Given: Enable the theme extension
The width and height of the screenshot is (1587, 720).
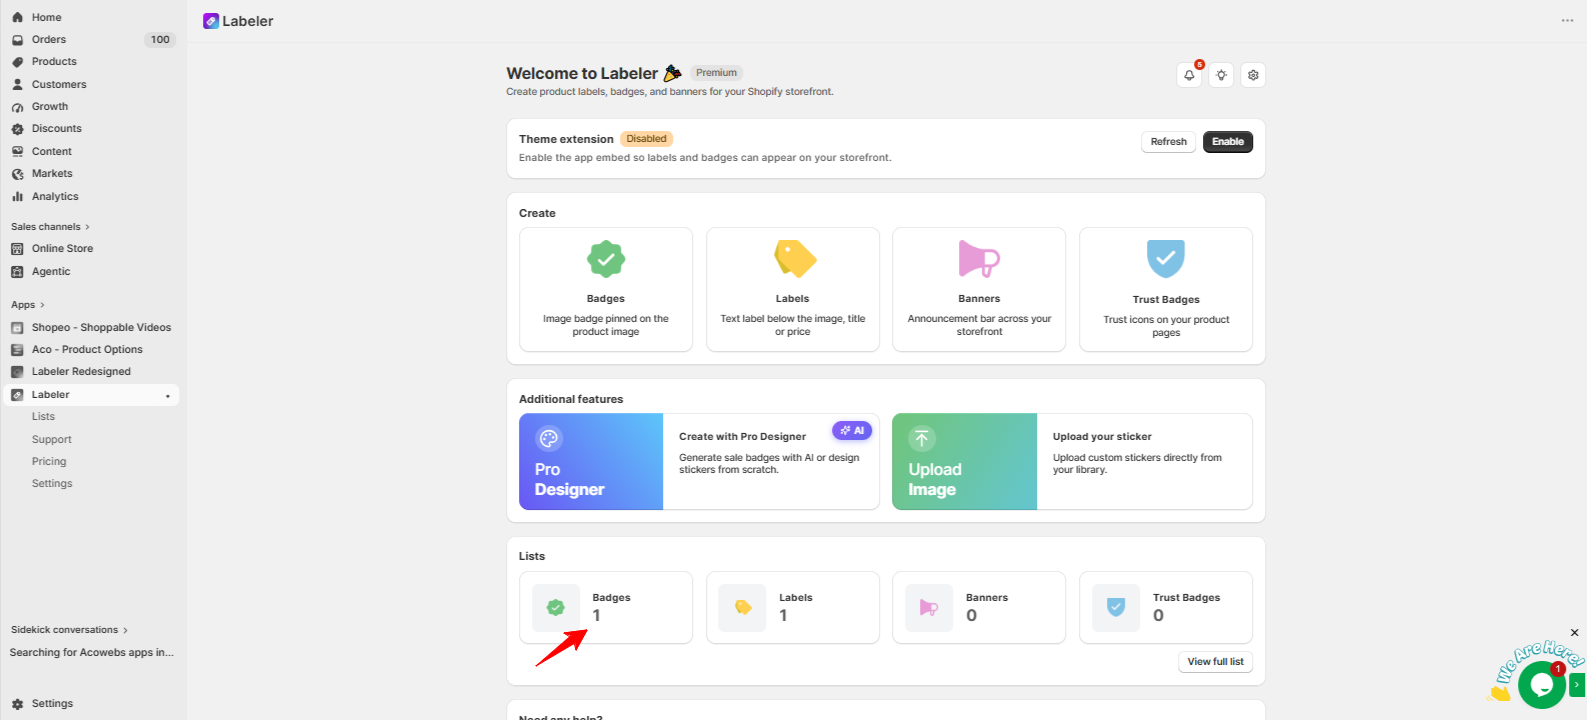Looking at the screenshot, I should tap(1228, 142).
